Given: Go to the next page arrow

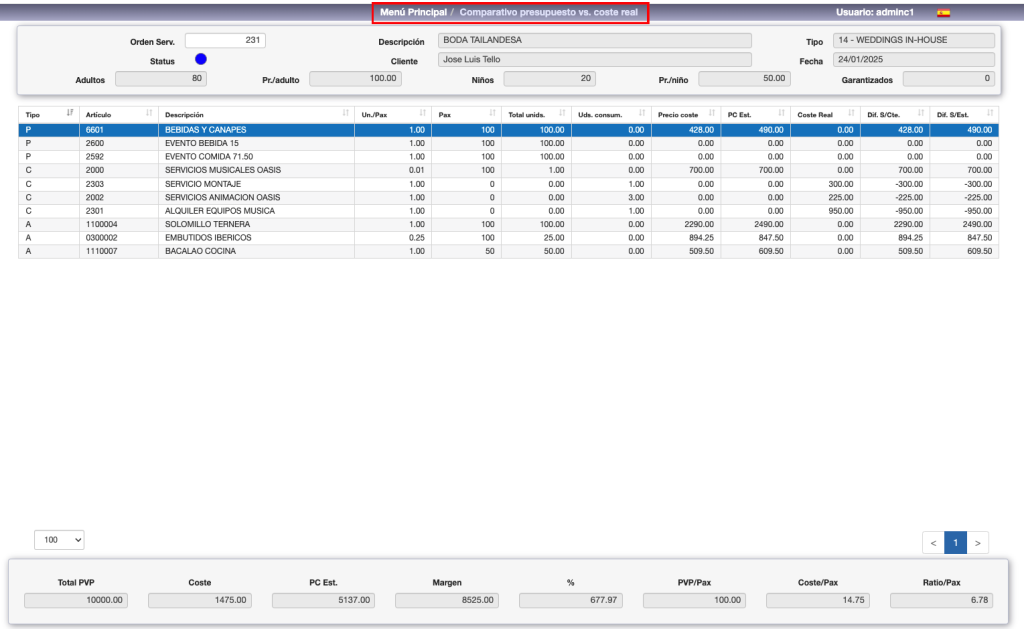Looking at the screenshot, I should 978,543.
